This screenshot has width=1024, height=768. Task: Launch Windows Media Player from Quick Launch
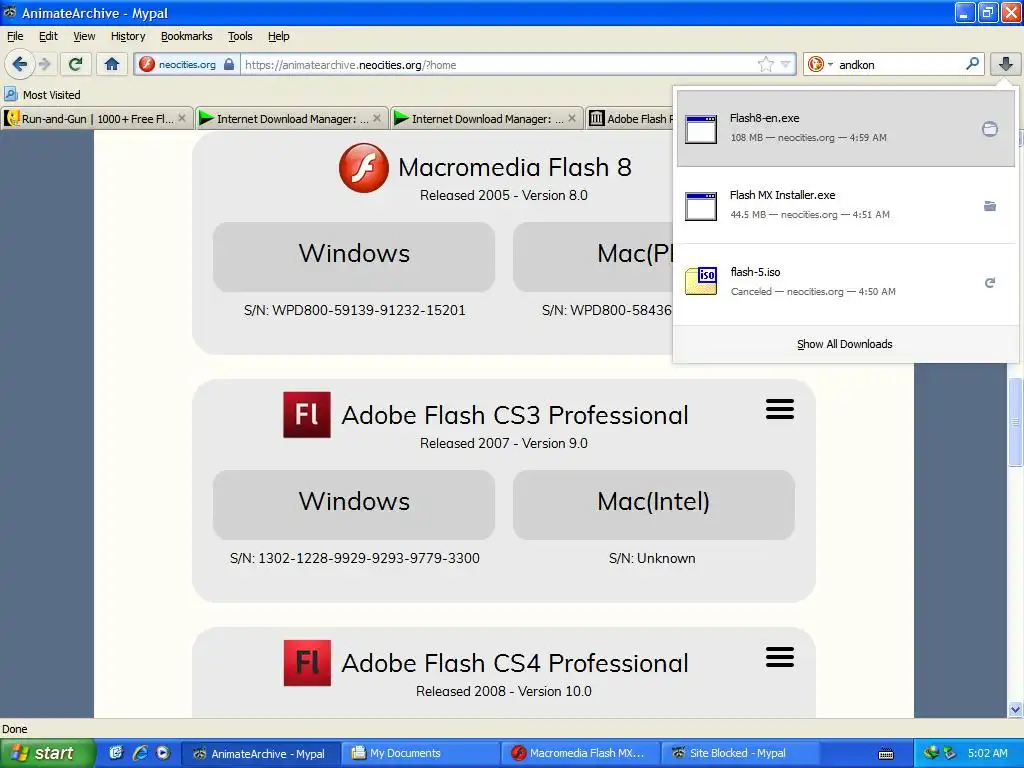pos(163,753)
